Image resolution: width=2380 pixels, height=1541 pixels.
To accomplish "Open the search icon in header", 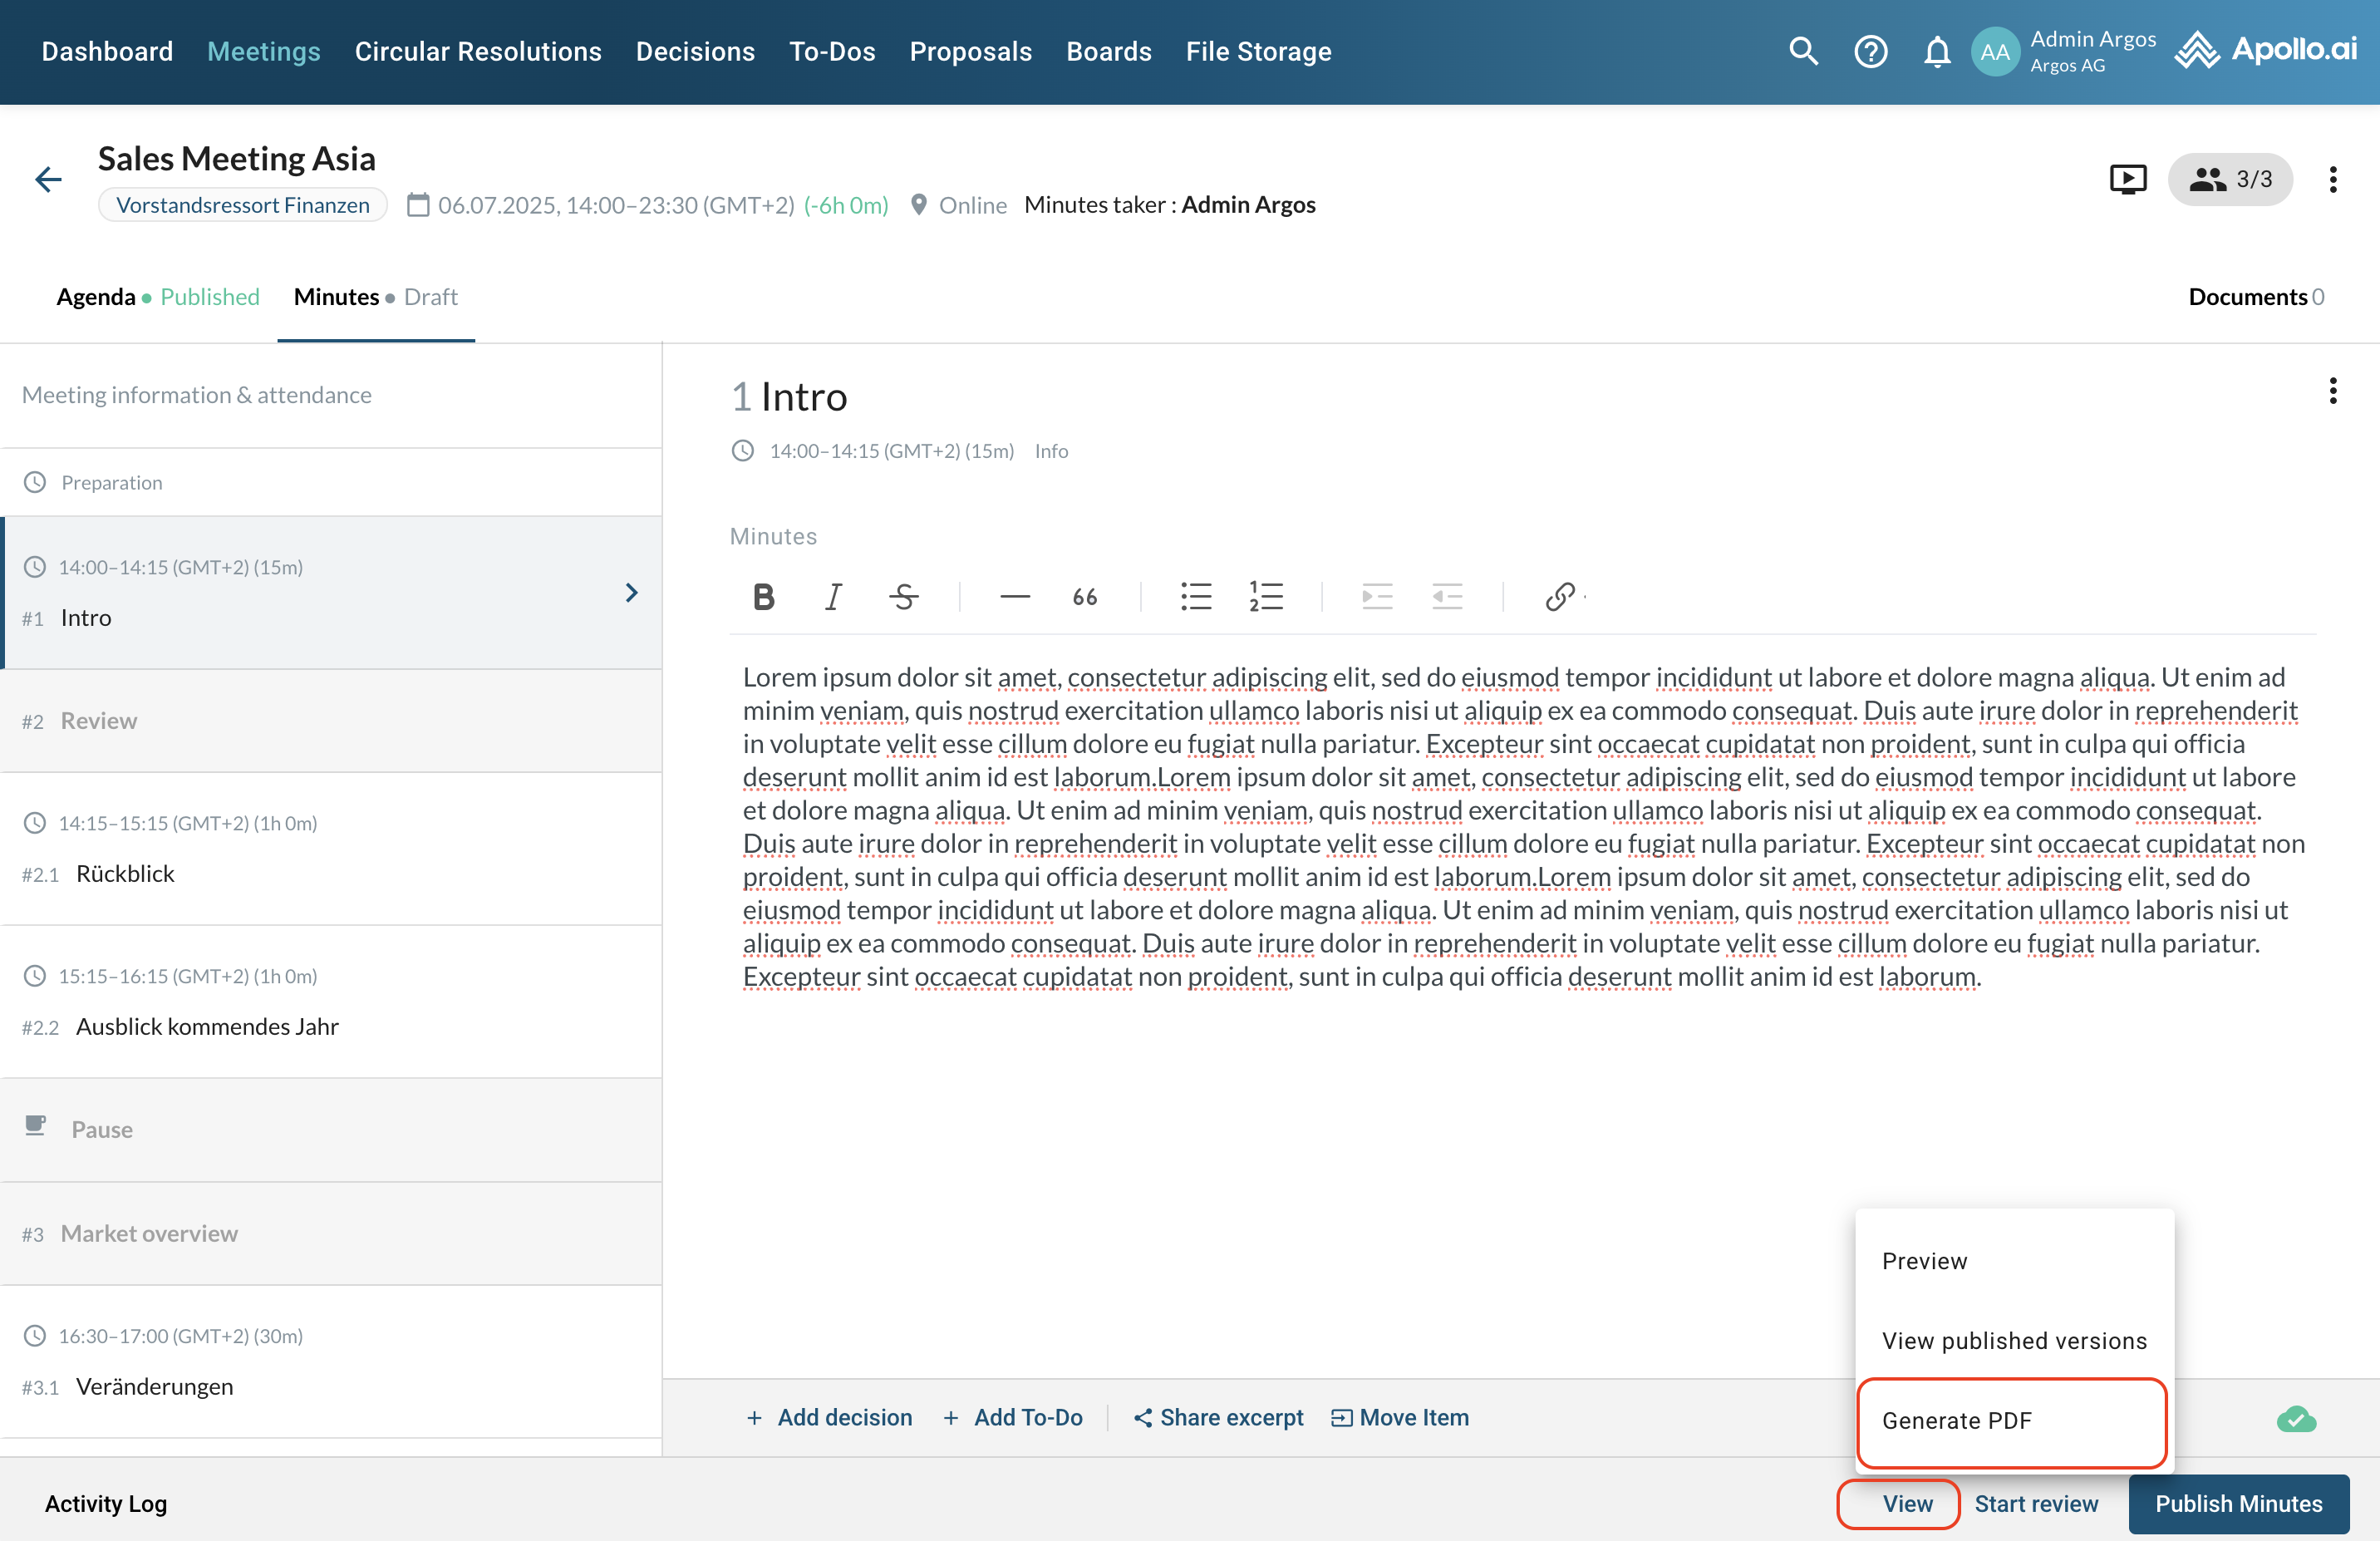I will point(1803,51).
